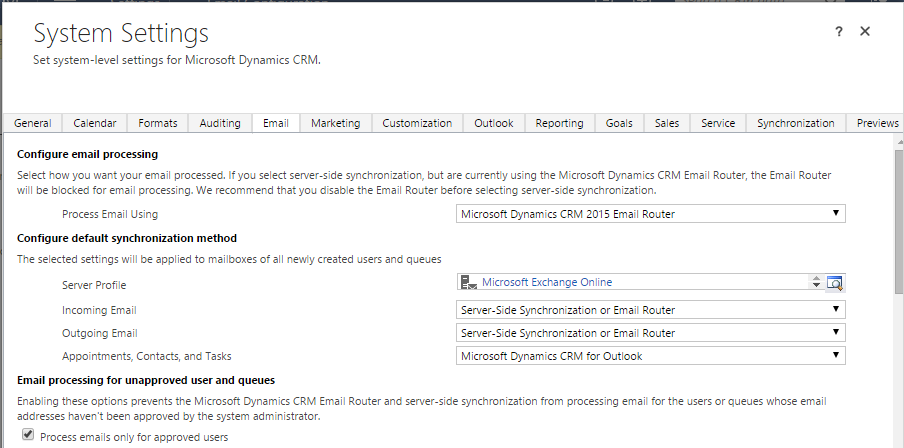Open the Sales tab
The image size is (904, 448).
click(x=666, y=123)
